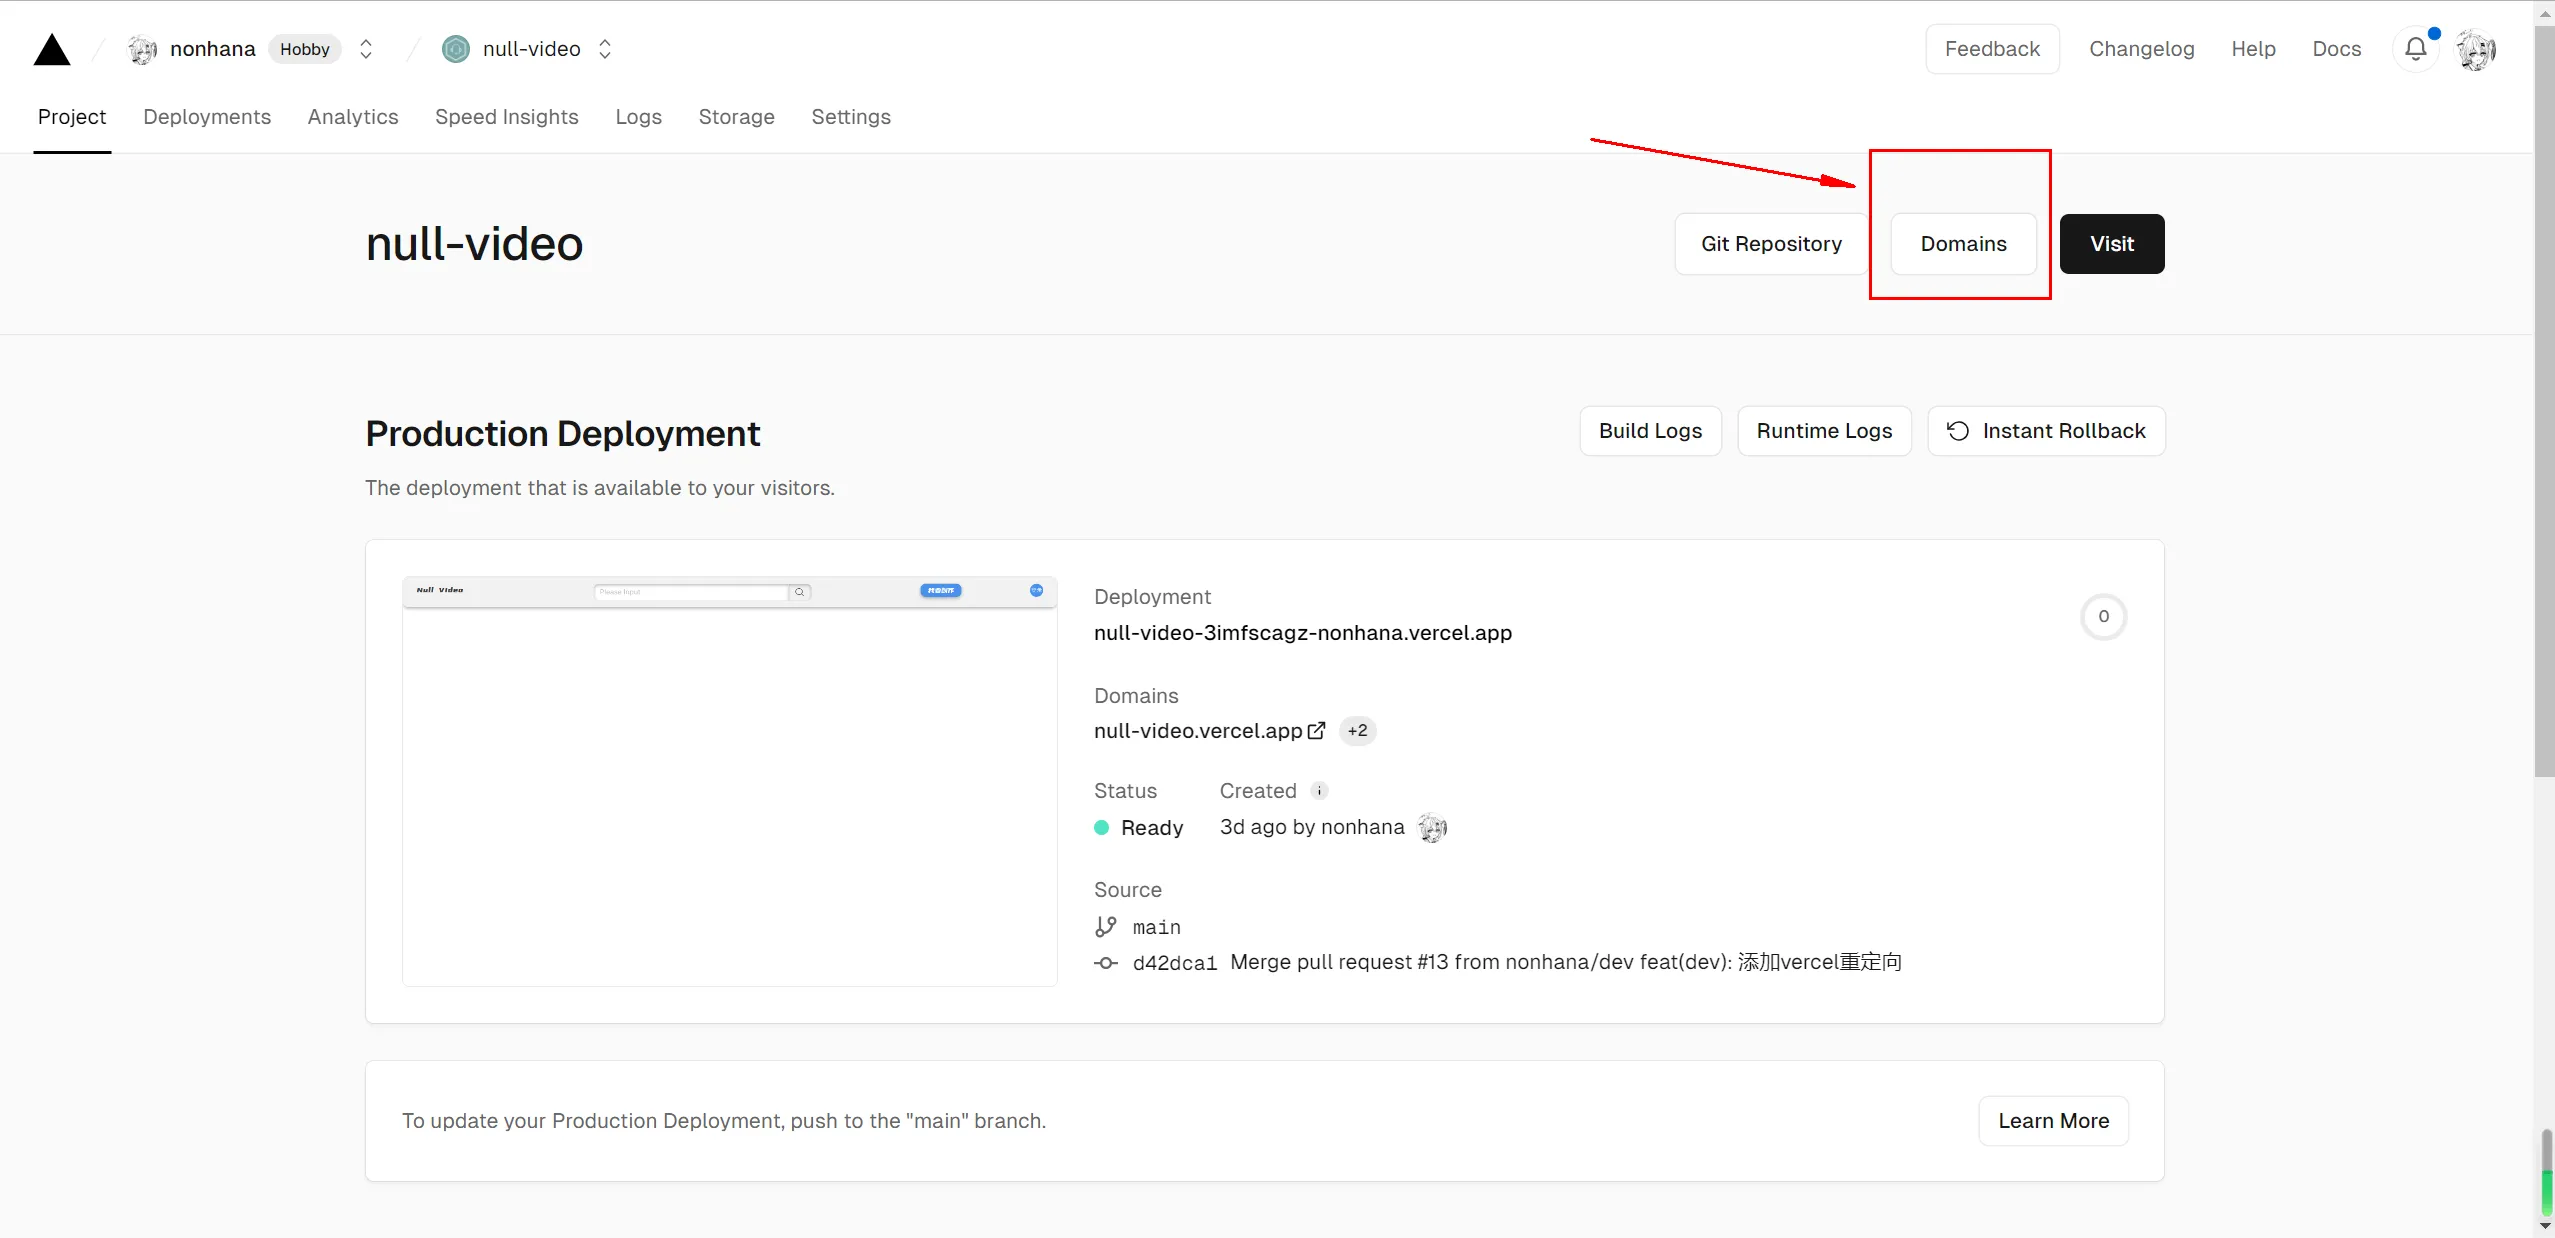Go to the Settings tab

coord(850,117)
